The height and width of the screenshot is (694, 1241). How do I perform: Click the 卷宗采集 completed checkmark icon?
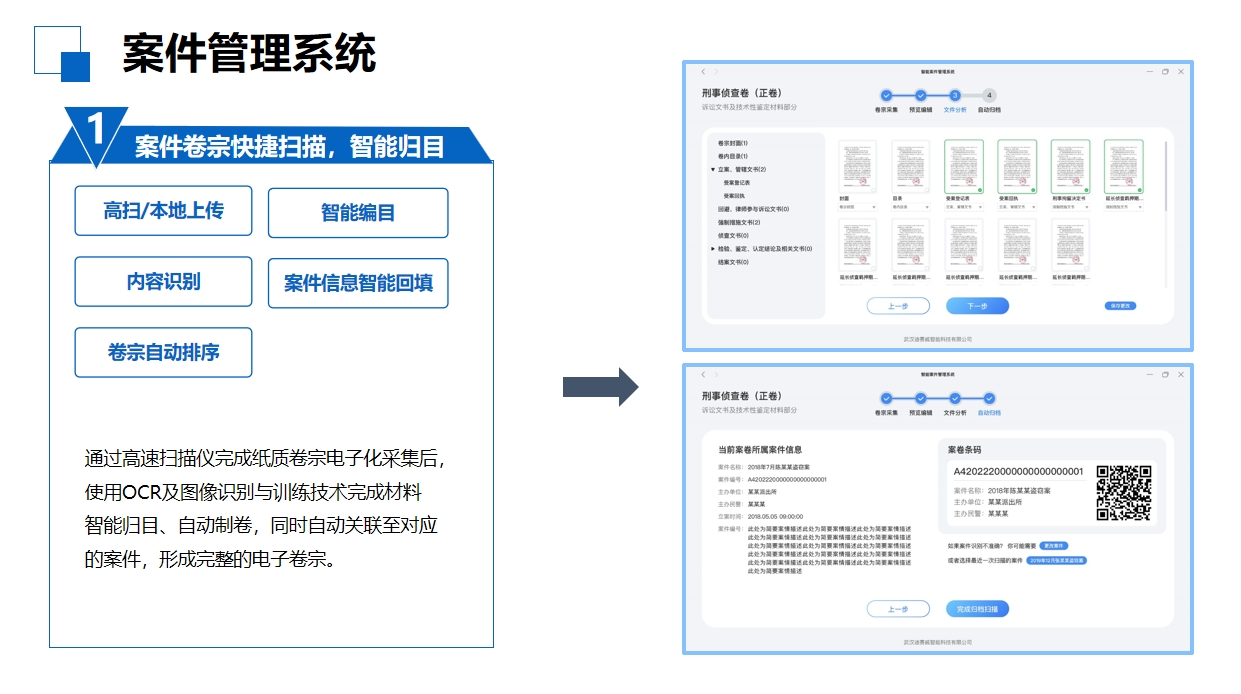pos(886,96)
